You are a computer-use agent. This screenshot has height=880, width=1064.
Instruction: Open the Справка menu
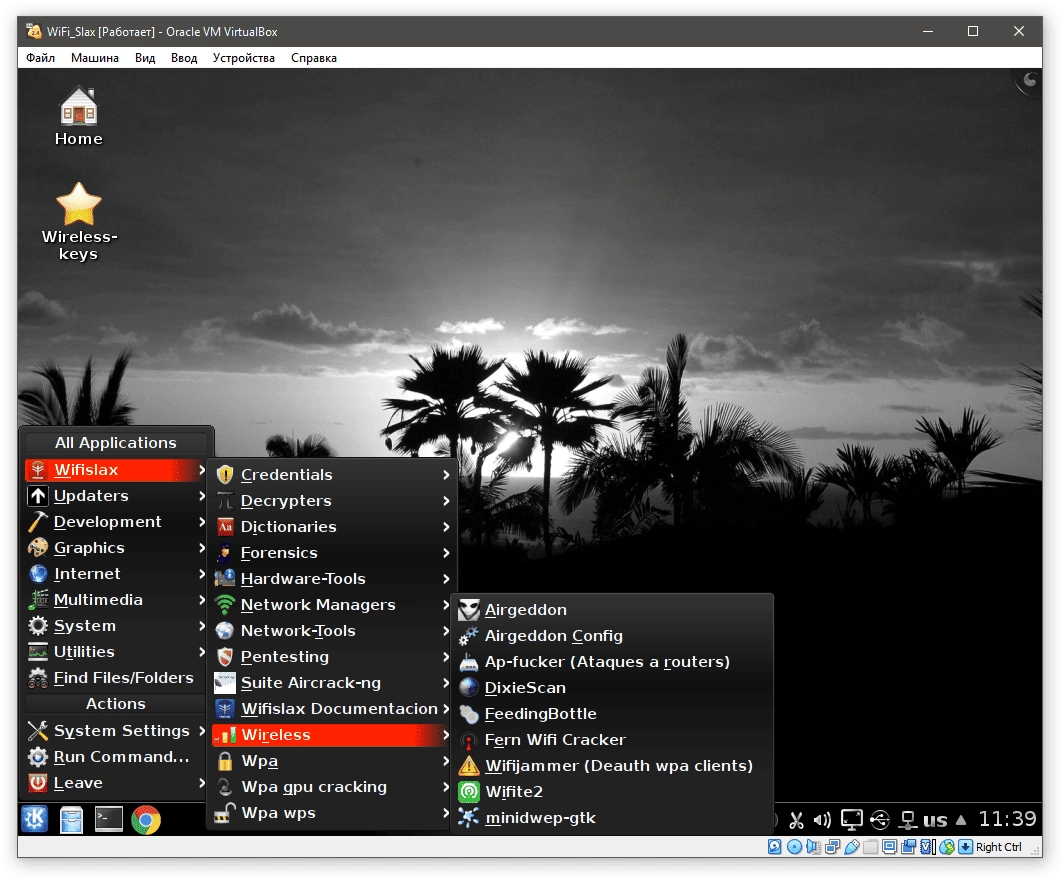(x=314, y=58)
